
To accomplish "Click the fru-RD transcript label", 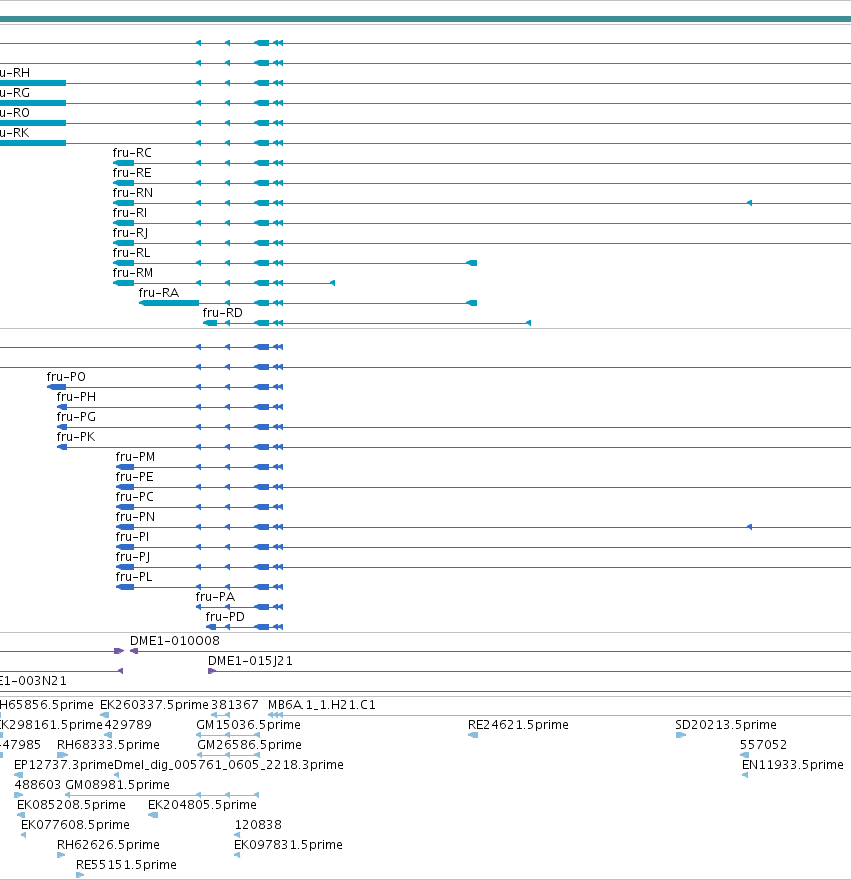I will (x=222, y=313).
